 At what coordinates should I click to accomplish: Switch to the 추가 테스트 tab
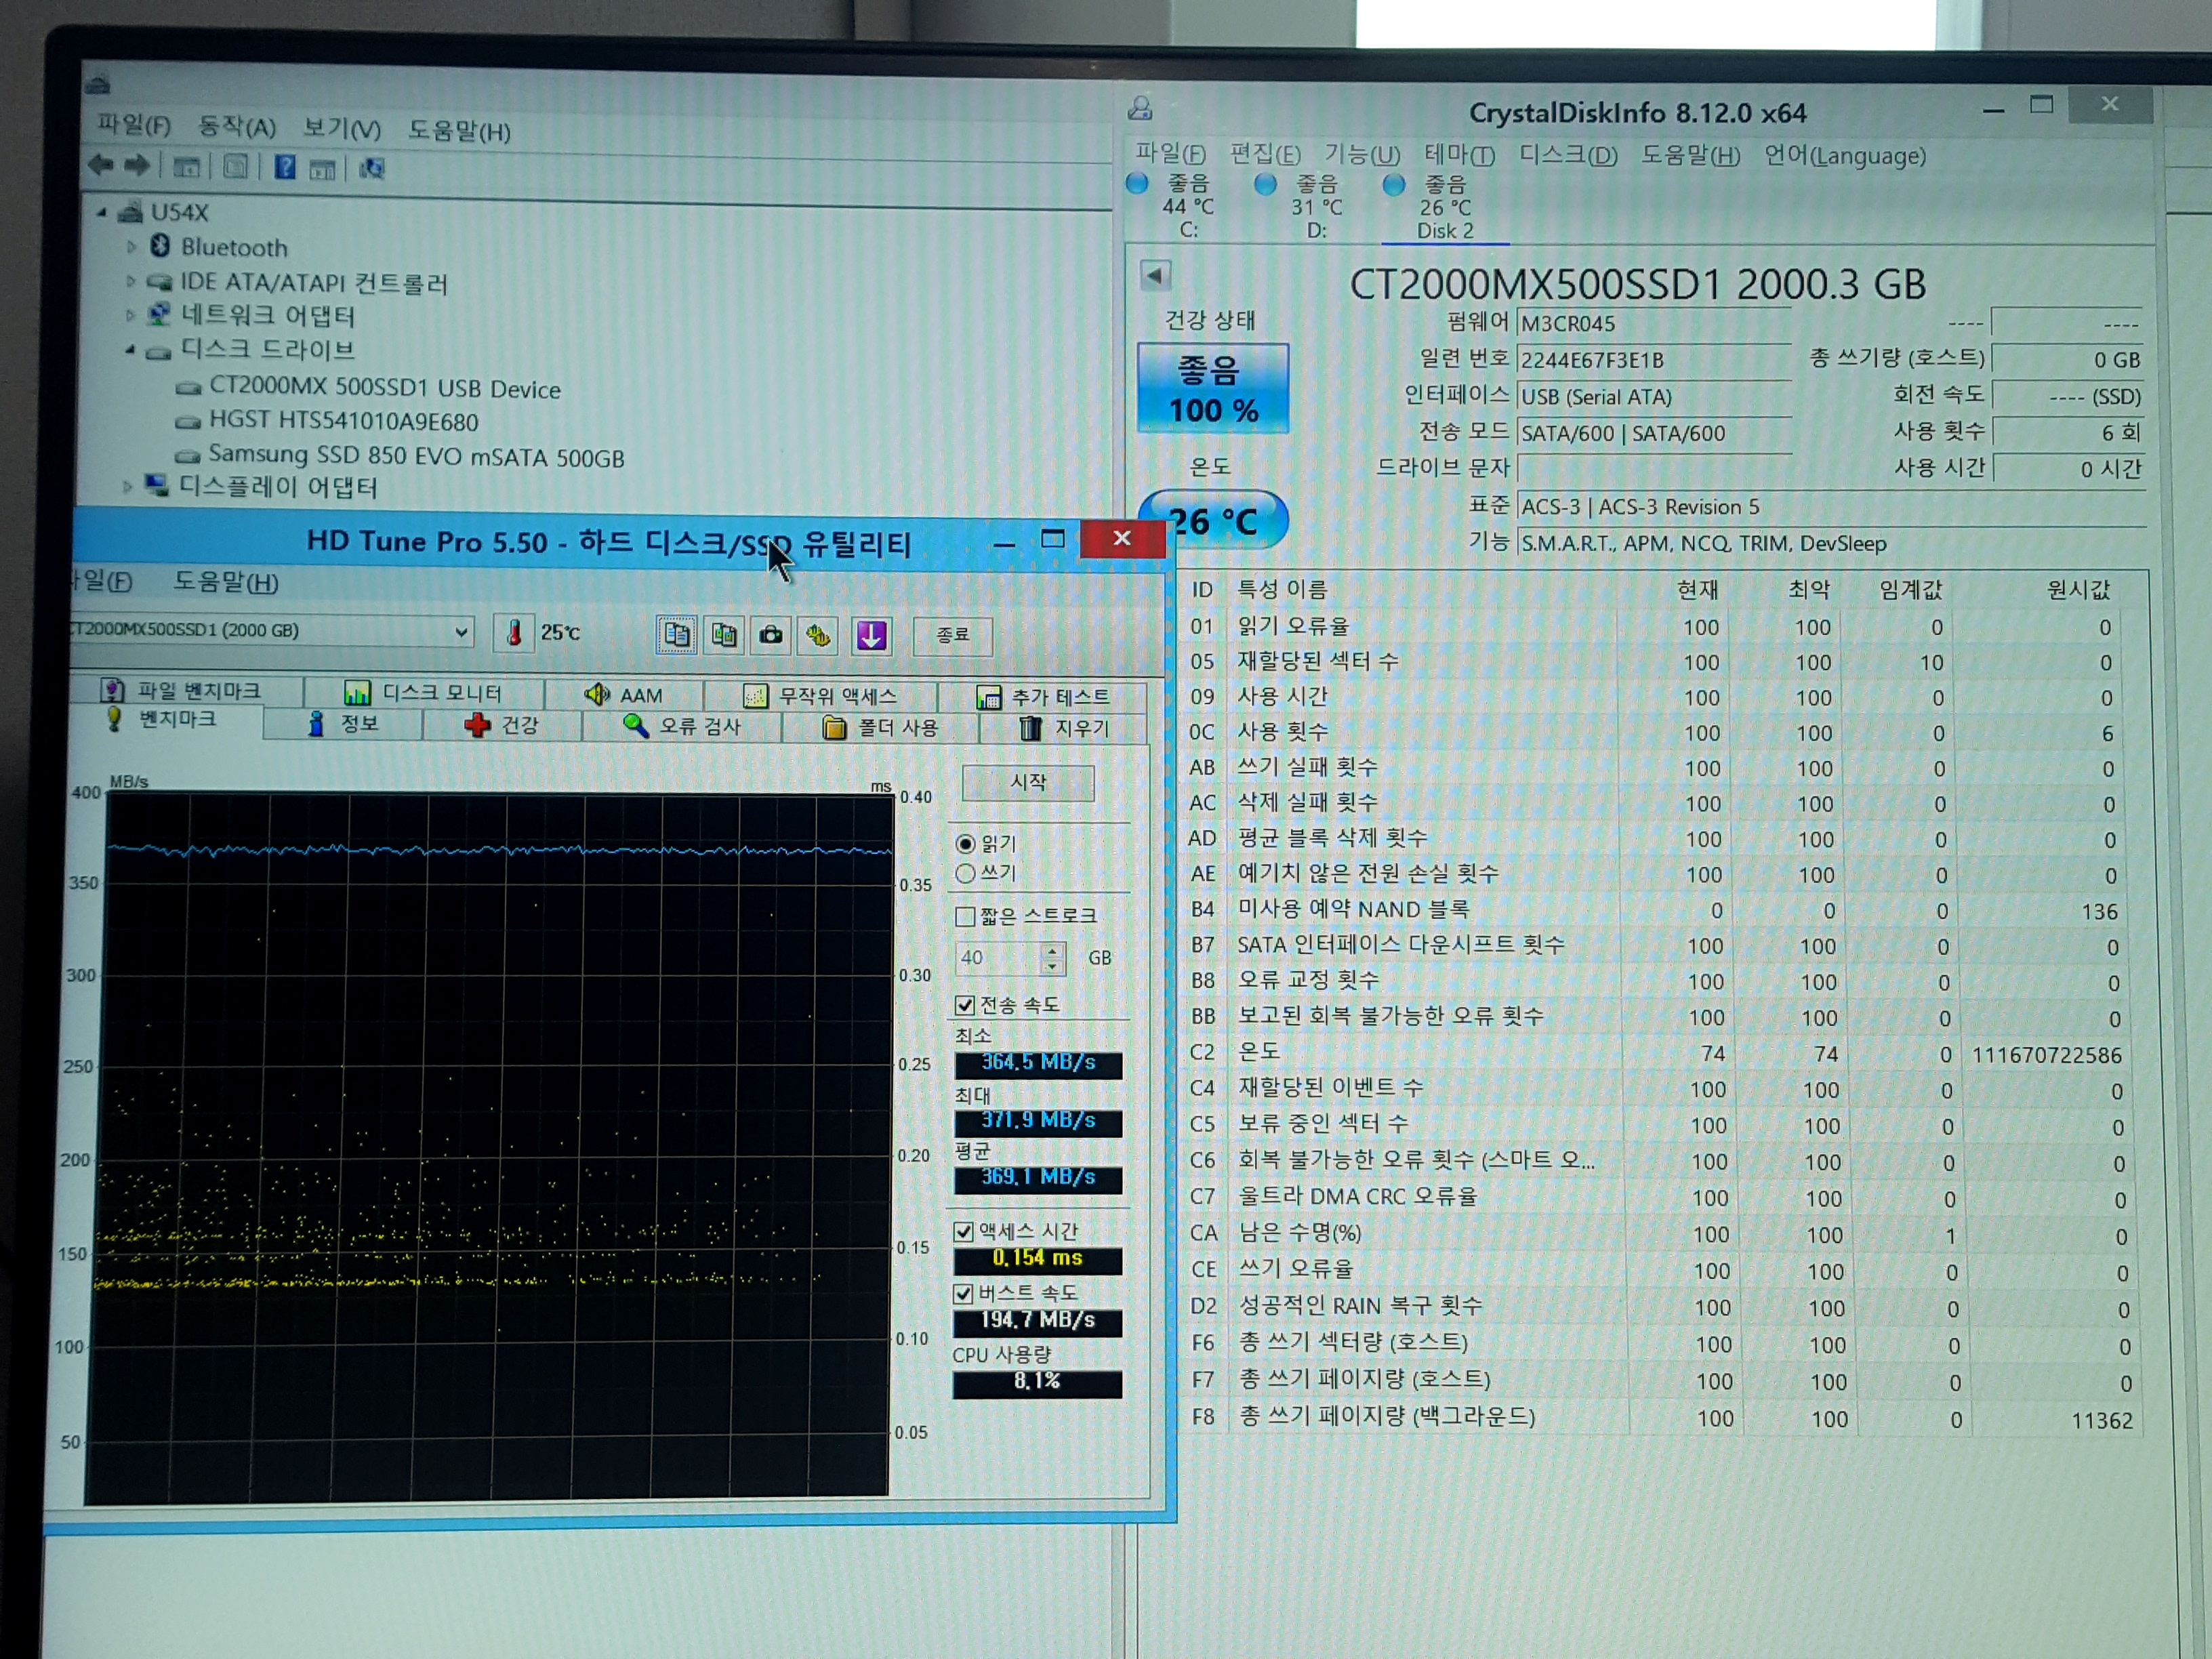click(x=1043, y=696)
